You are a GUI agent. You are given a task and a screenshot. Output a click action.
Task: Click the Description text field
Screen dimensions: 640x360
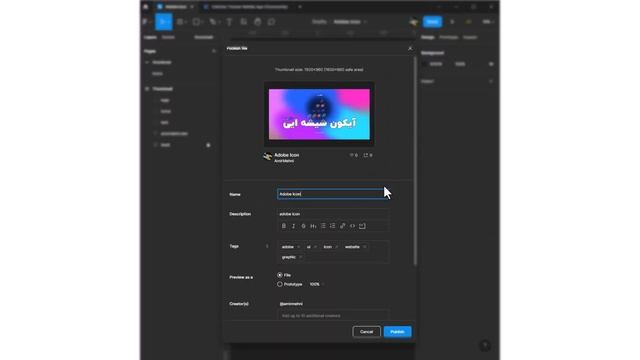(333, 214)
